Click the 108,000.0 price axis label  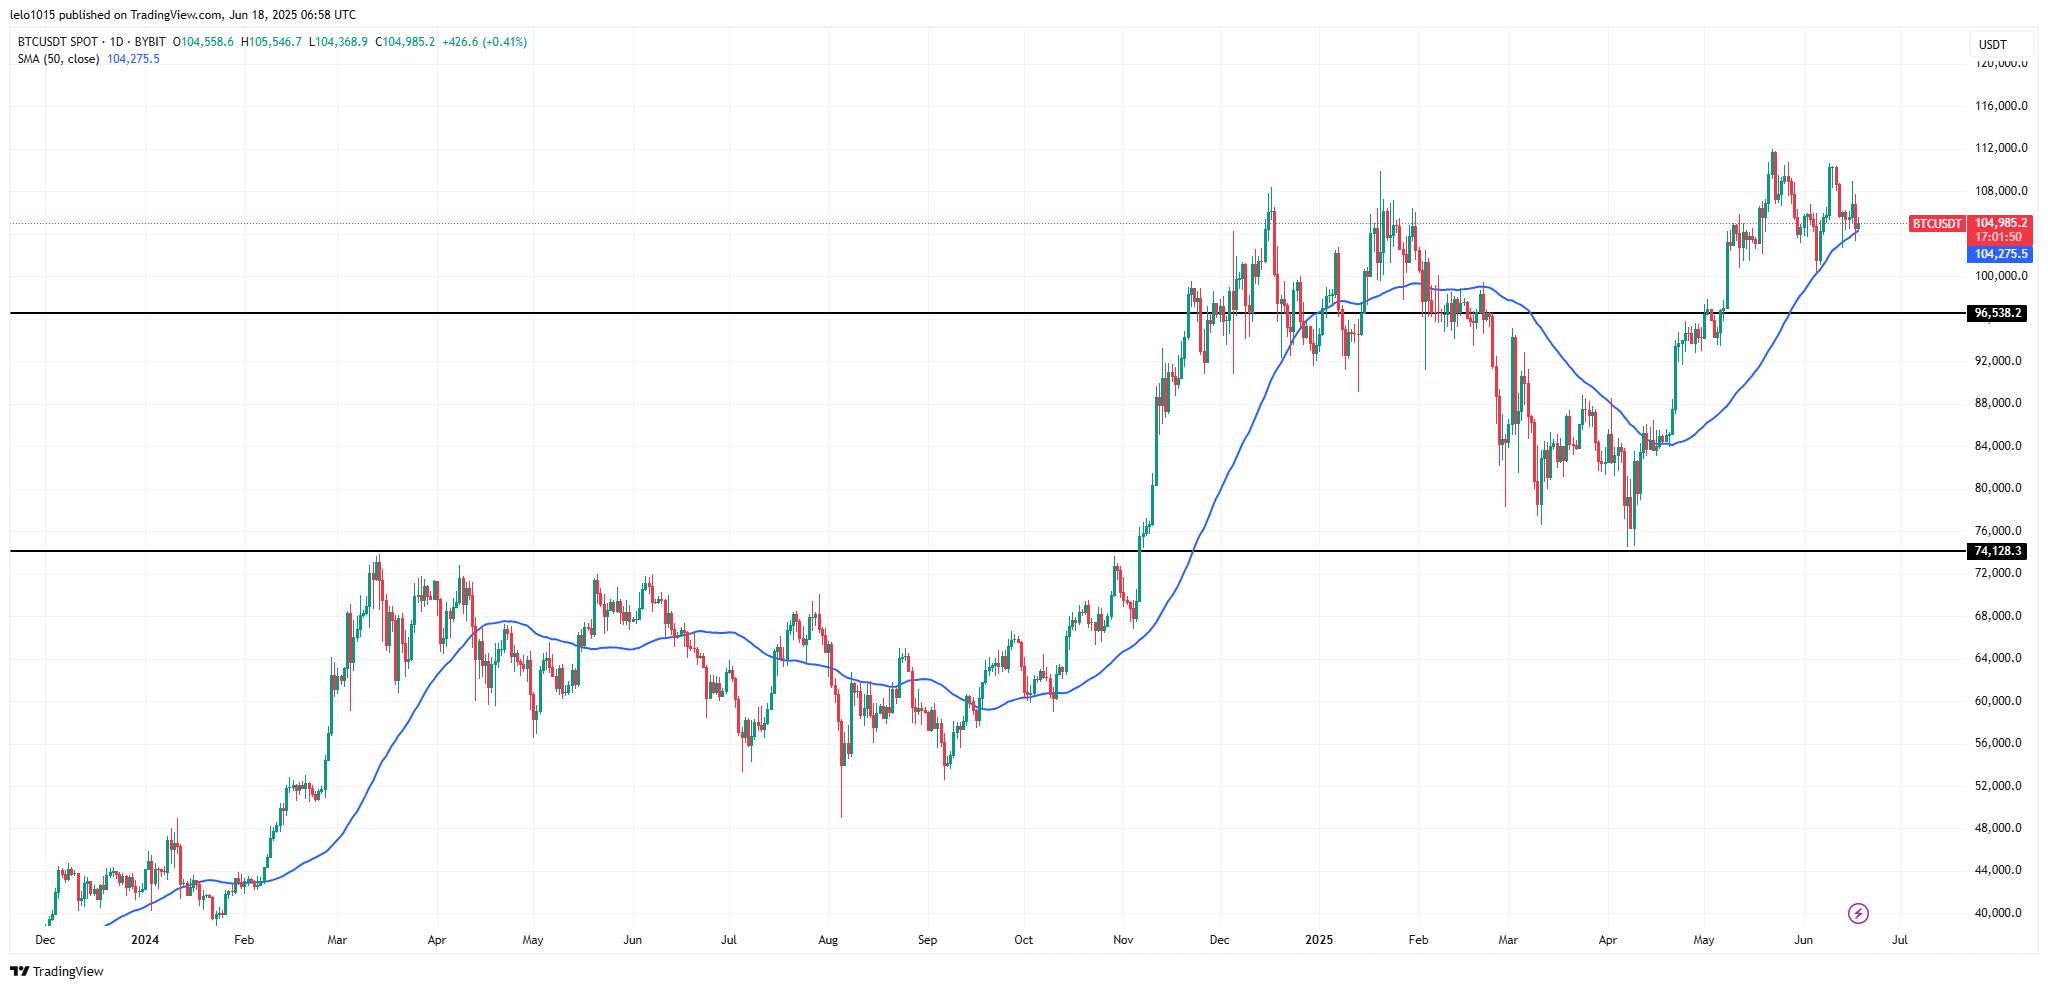[2001, 191]
